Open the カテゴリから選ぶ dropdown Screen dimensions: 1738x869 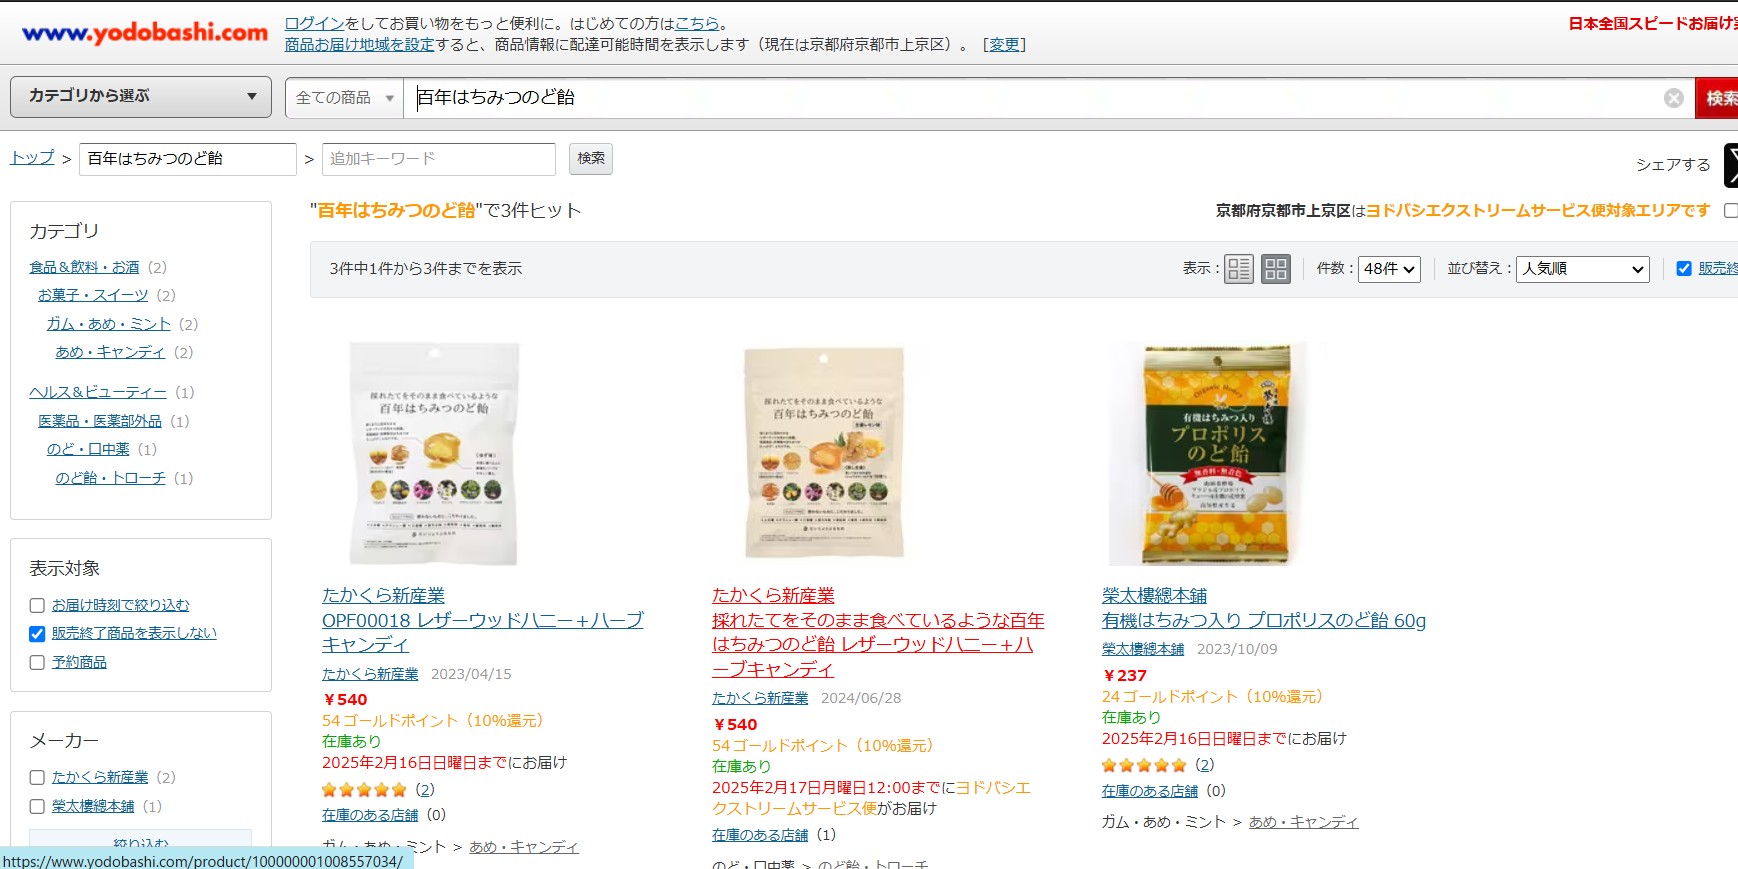(141, 96)
